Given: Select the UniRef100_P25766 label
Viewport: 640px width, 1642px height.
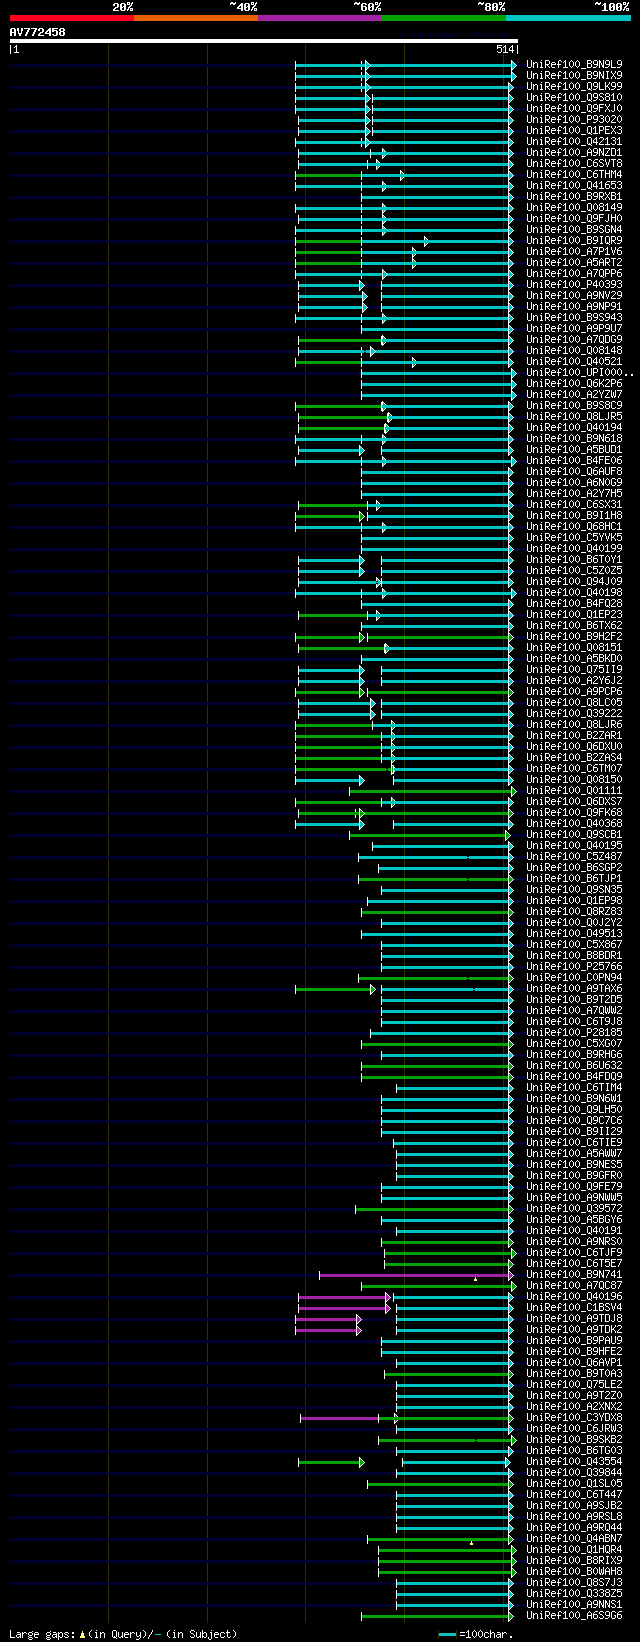Looking at the screenshot, I should point(574,966).
